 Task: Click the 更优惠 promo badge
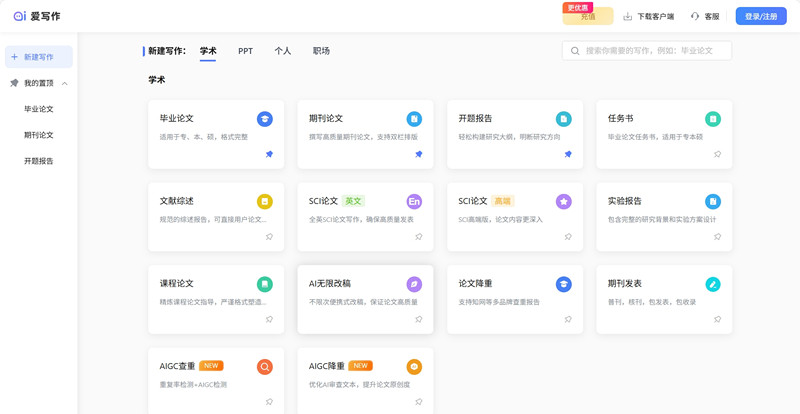point(578,7)
